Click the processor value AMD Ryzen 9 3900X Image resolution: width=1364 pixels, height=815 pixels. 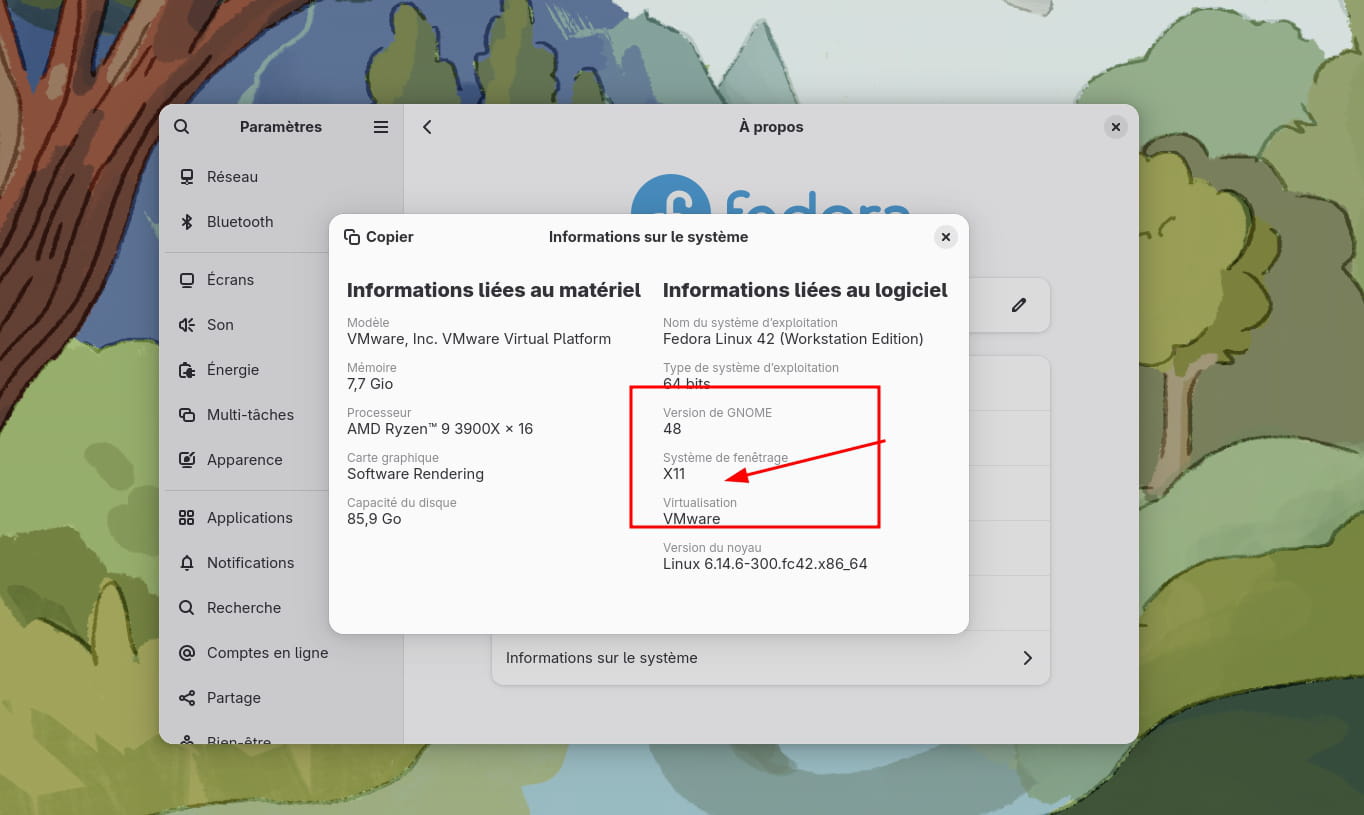tap(440, 429)
